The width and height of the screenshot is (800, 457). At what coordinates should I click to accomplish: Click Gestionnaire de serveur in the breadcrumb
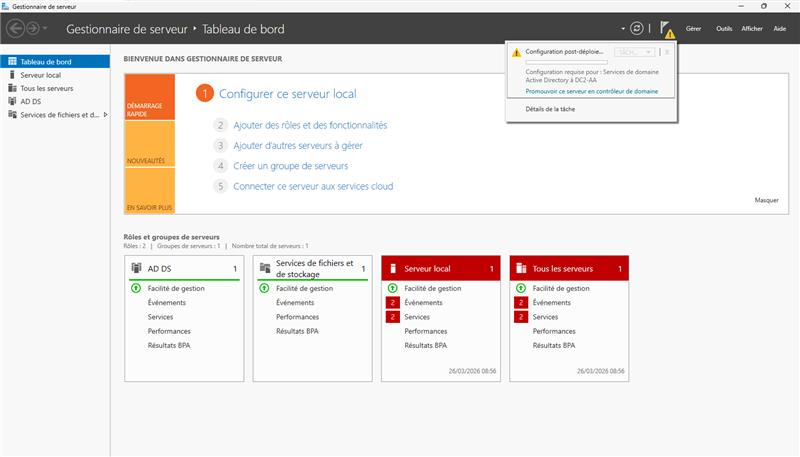click(x=127, y=29)
